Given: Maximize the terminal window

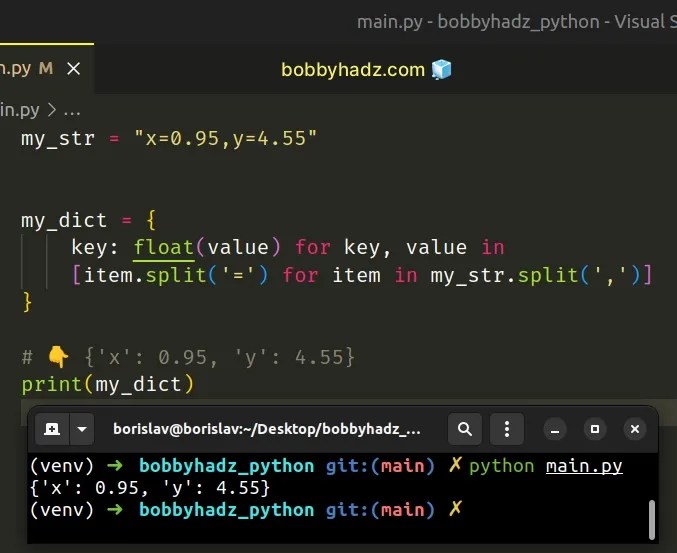Looking at the screenshot, I should pos(595,429).
